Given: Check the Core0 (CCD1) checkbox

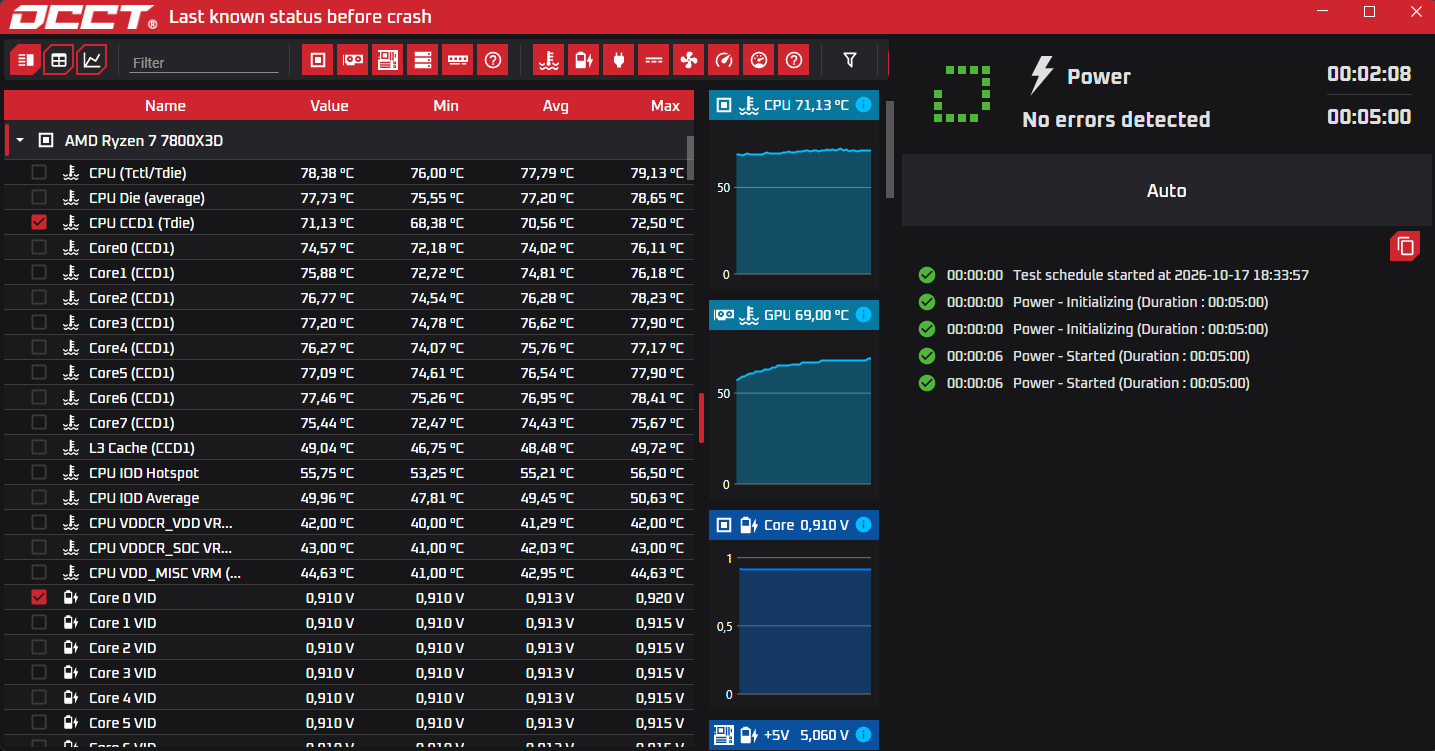Looking at the screenshot, I should [x=39, y=247].
